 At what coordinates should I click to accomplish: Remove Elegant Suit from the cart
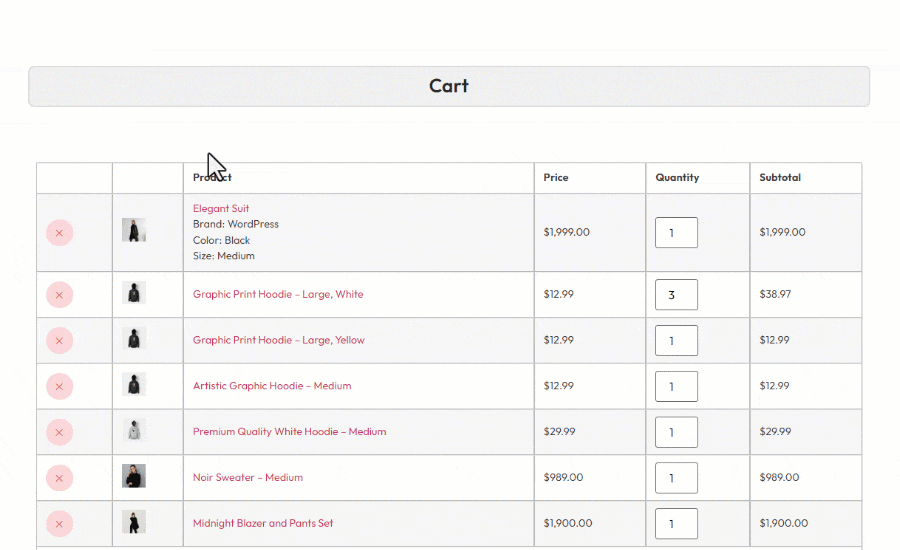[x=59, y=233]
